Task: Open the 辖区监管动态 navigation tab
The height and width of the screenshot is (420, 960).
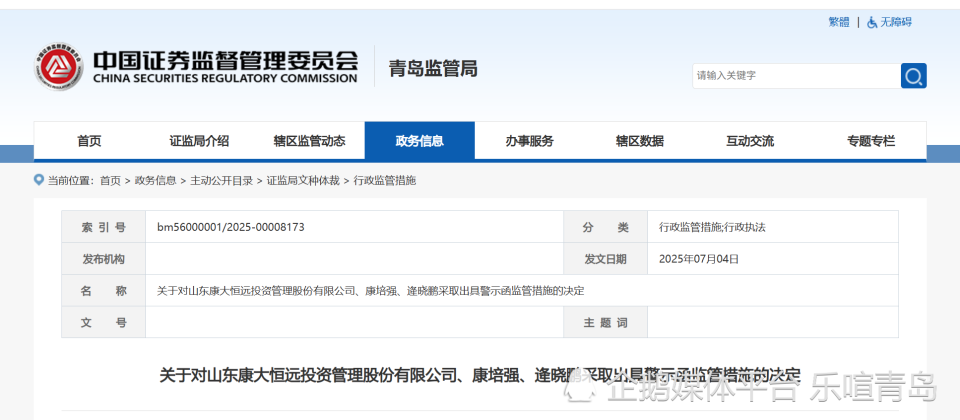Action: 309,141
